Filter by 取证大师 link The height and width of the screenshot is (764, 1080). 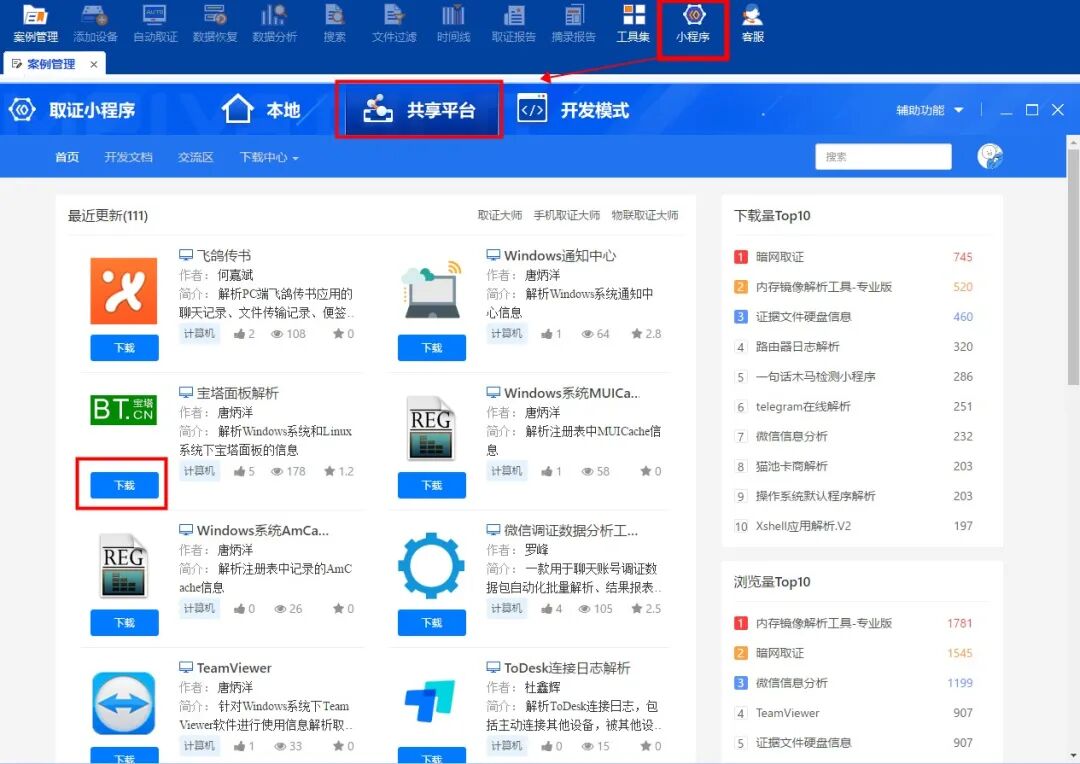(x=500, y=215)
